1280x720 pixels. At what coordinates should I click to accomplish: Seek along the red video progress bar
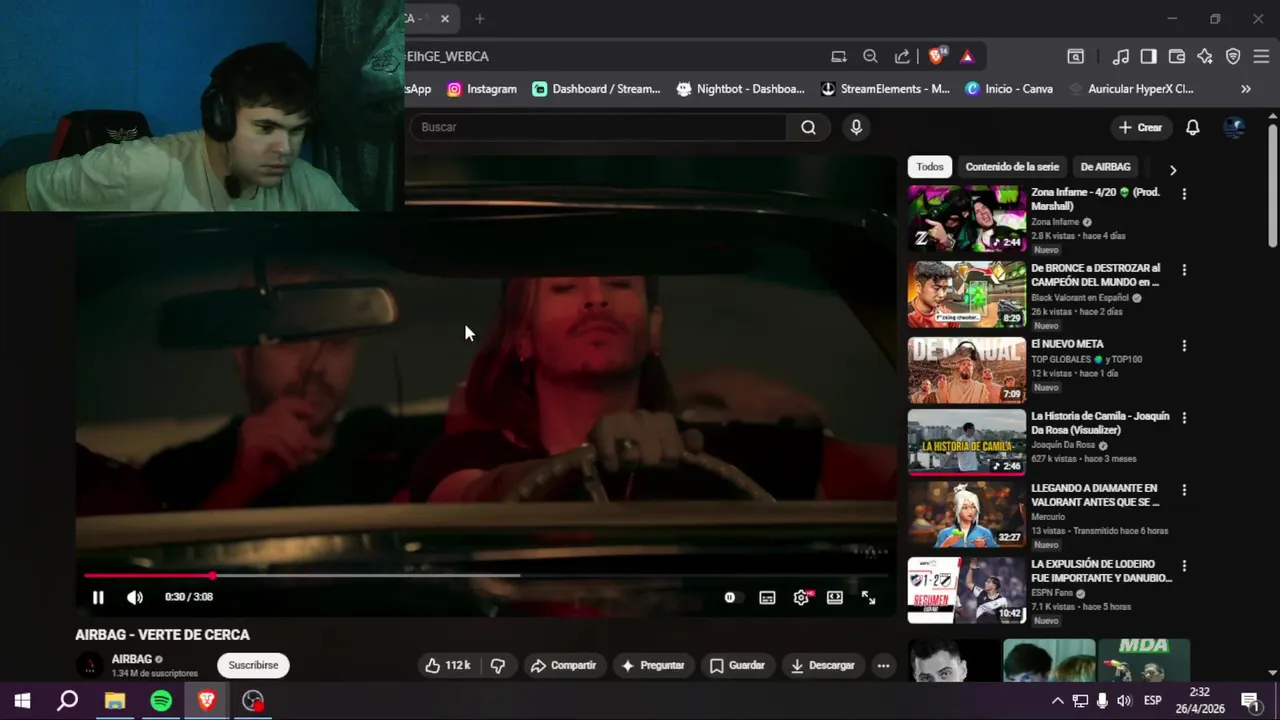(x=486, y=575)
